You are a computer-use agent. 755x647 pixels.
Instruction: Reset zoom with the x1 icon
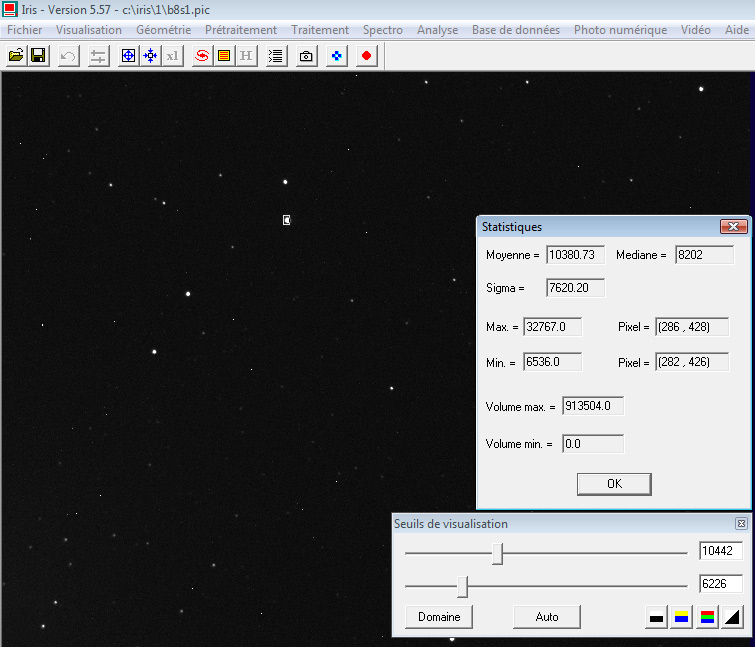click(172, 56)
